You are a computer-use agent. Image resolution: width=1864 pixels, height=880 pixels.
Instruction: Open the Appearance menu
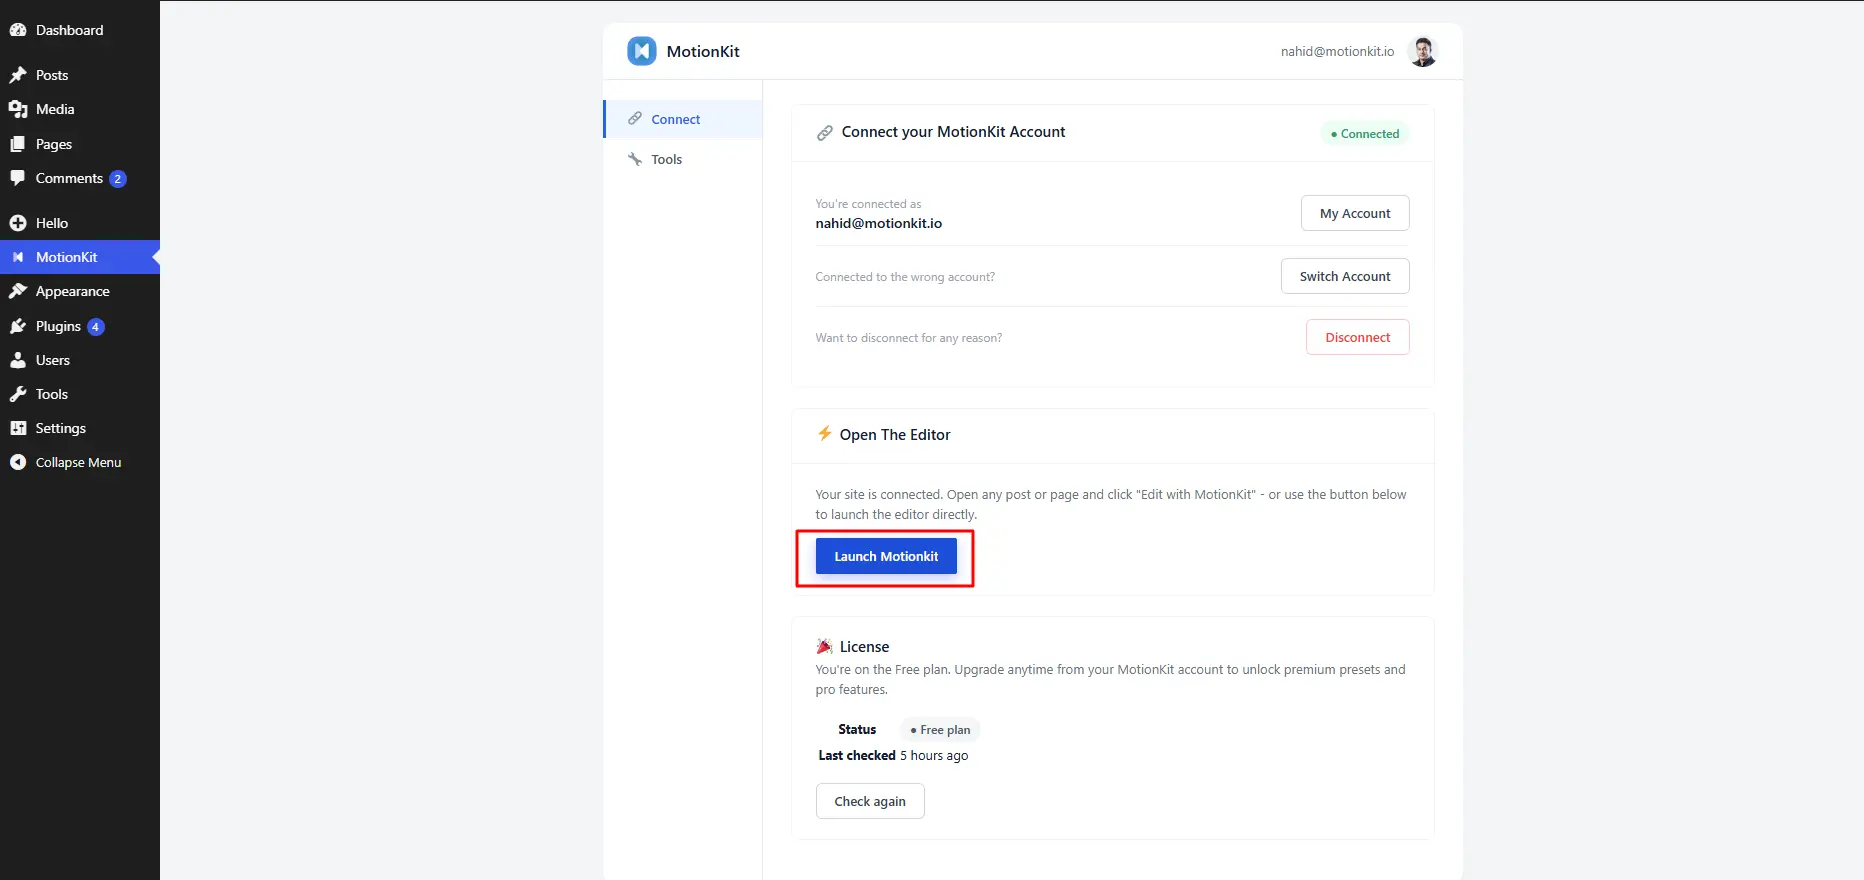[x=80, y=291]
